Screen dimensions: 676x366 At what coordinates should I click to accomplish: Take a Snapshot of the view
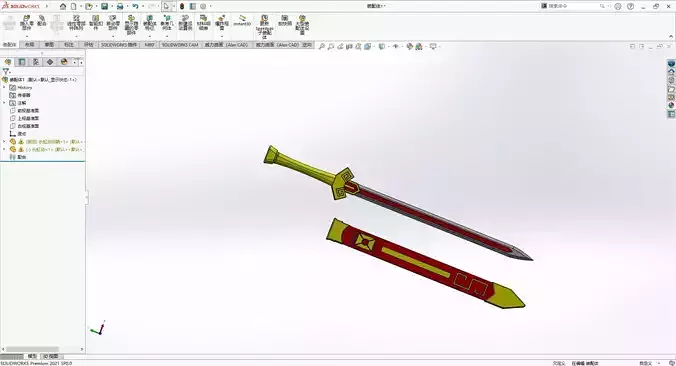(285, 21)
